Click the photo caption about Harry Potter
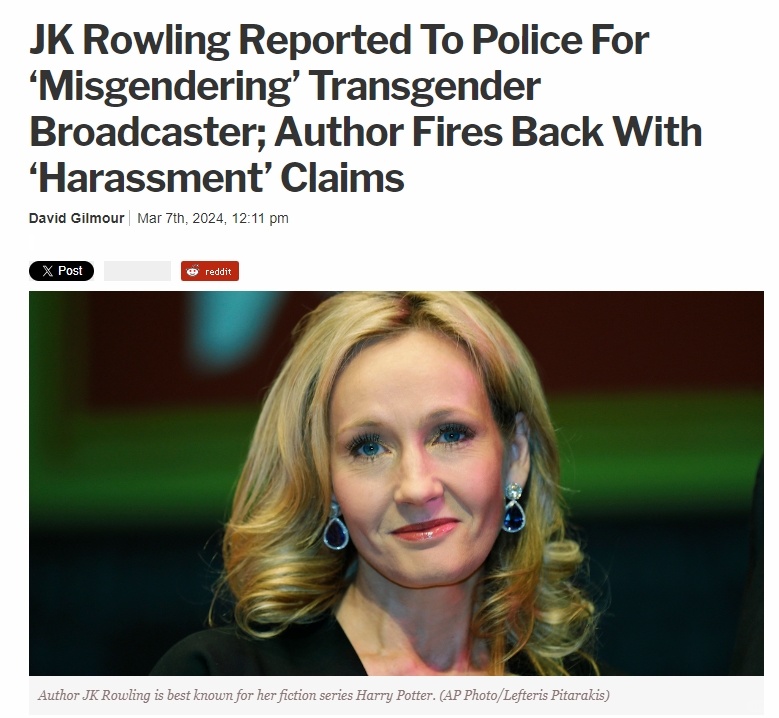Viewport: 779px width, 718px height. [323, 695]
